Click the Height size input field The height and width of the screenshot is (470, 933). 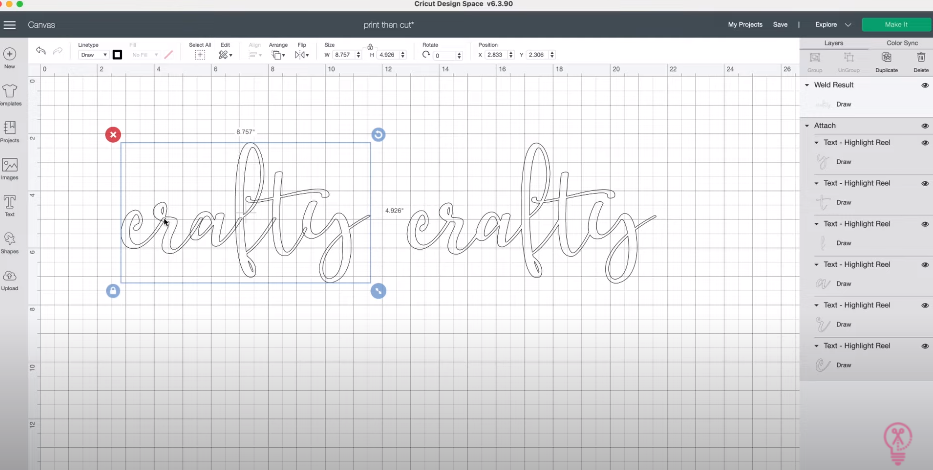(x=387, y=55)
